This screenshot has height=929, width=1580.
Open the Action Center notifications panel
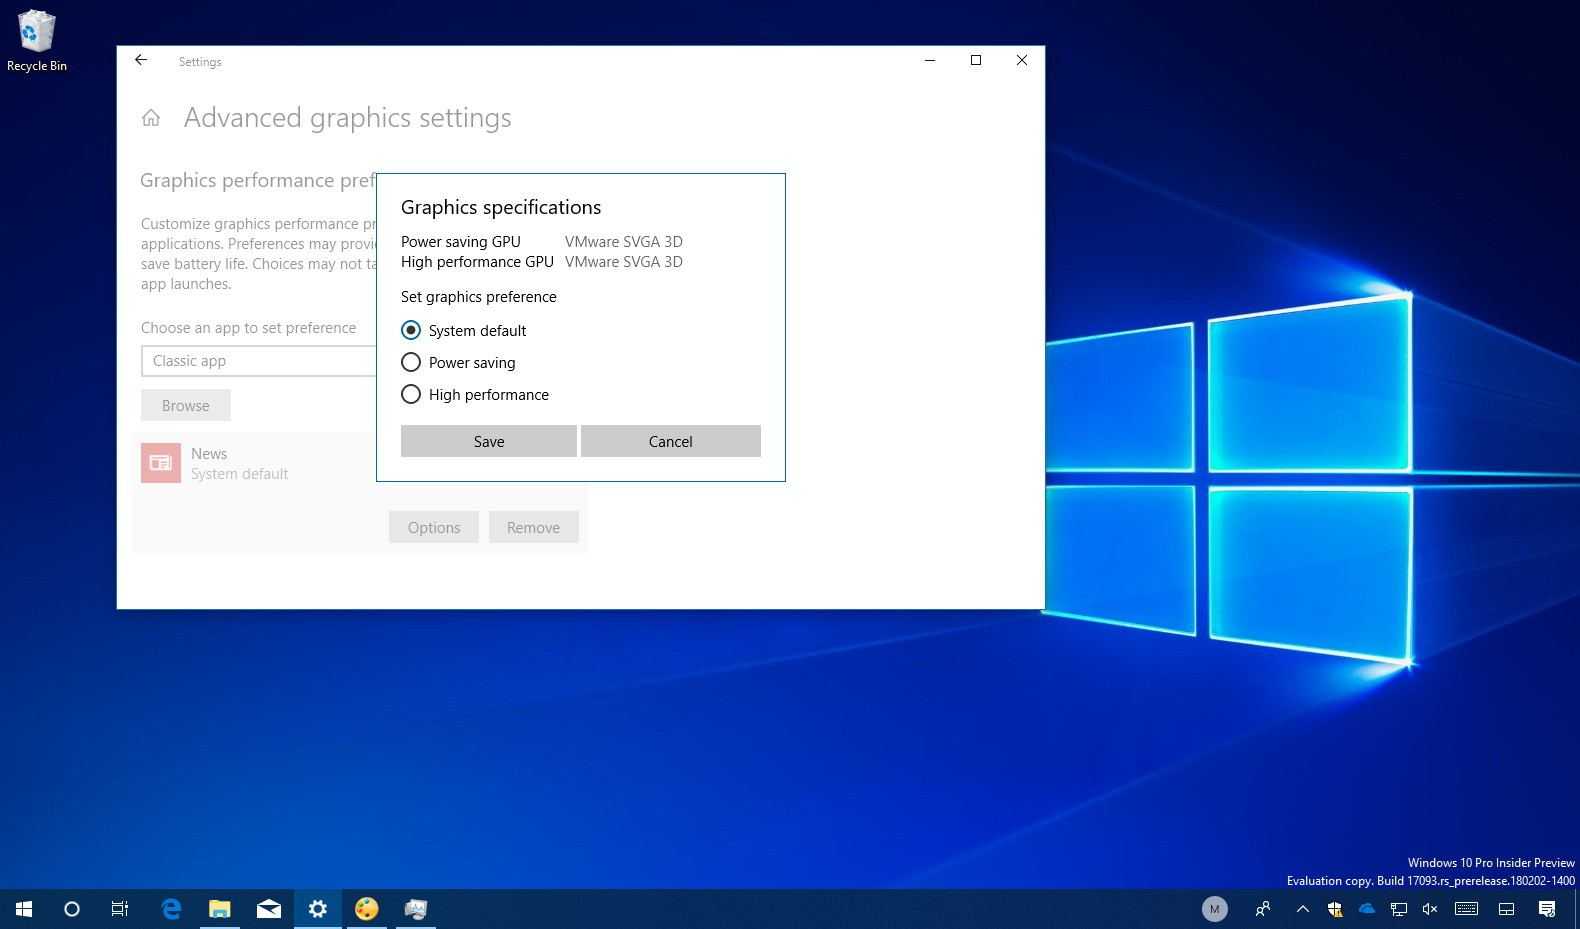[x=1546, y=909]
